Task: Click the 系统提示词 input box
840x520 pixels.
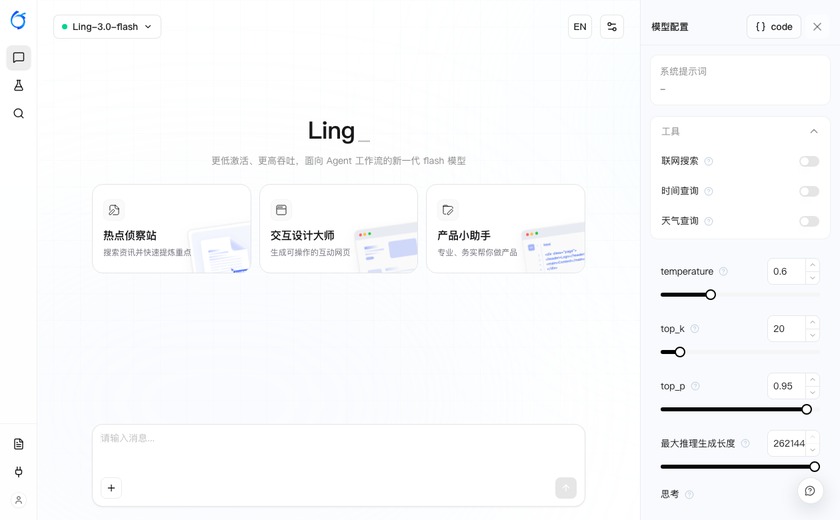Action: pyautogui.click(x=740, y=80)
